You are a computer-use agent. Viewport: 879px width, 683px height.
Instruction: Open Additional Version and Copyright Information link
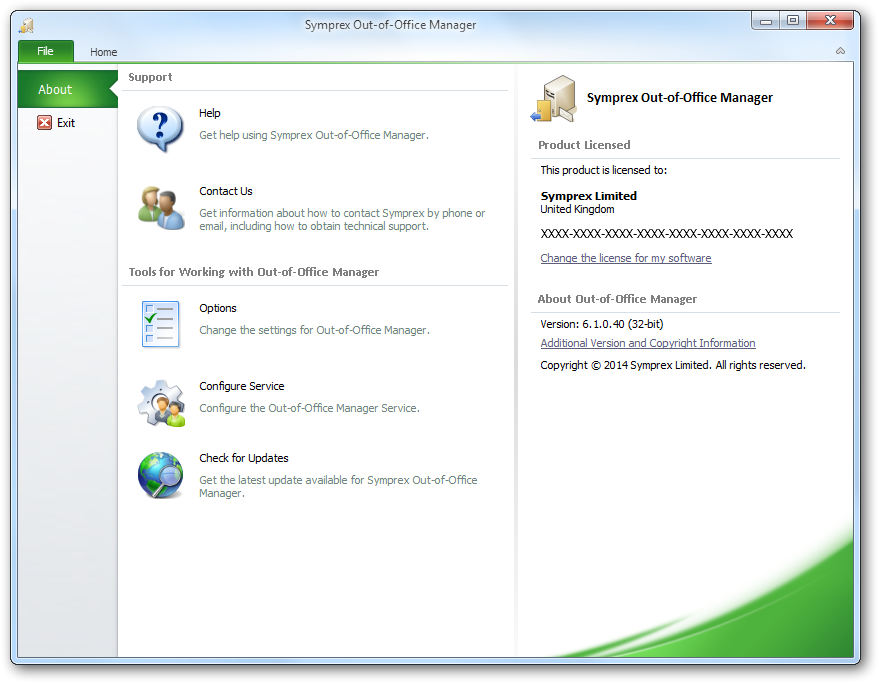648,343
